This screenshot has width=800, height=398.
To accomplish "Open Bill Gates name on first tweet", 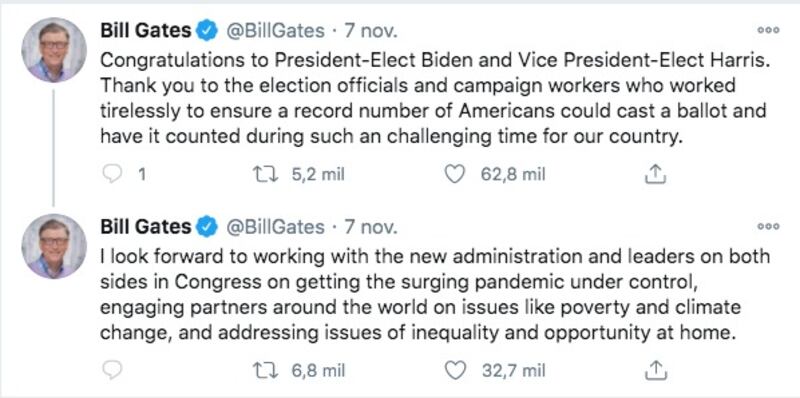I will pyautogui.click(x=146, y=31).
